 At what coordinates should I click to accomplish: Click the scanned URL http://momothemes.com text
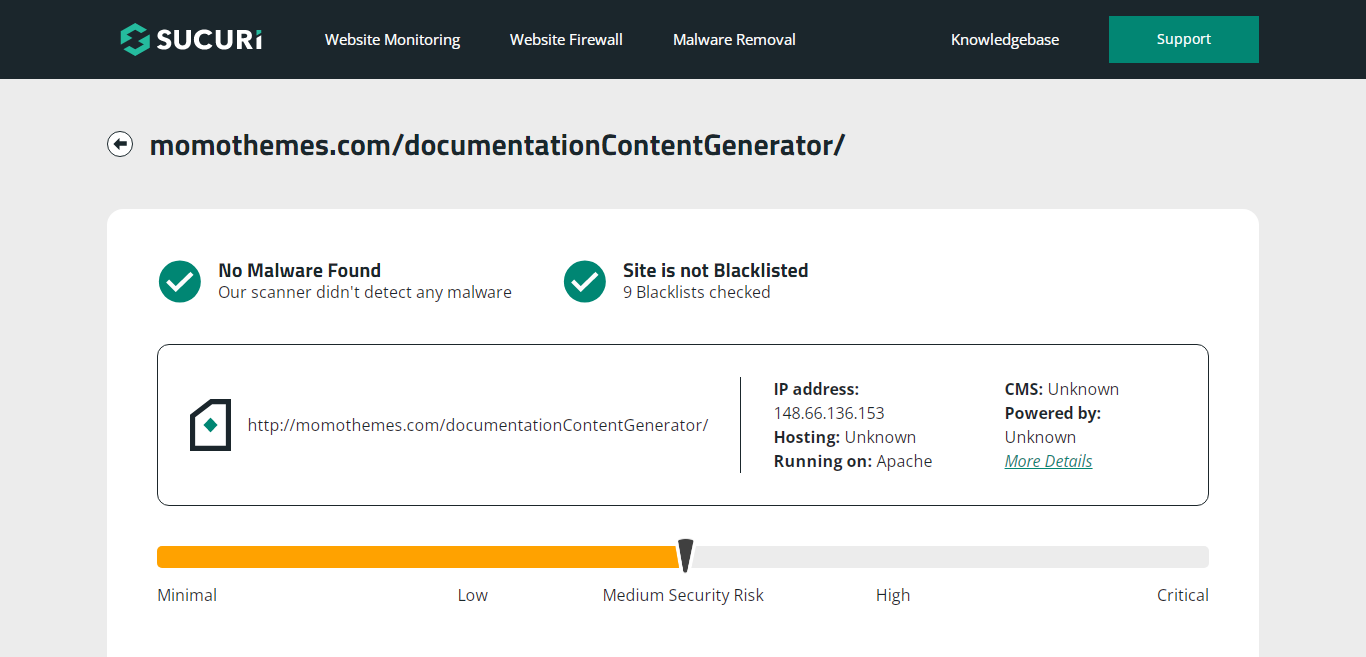[477, 425]
